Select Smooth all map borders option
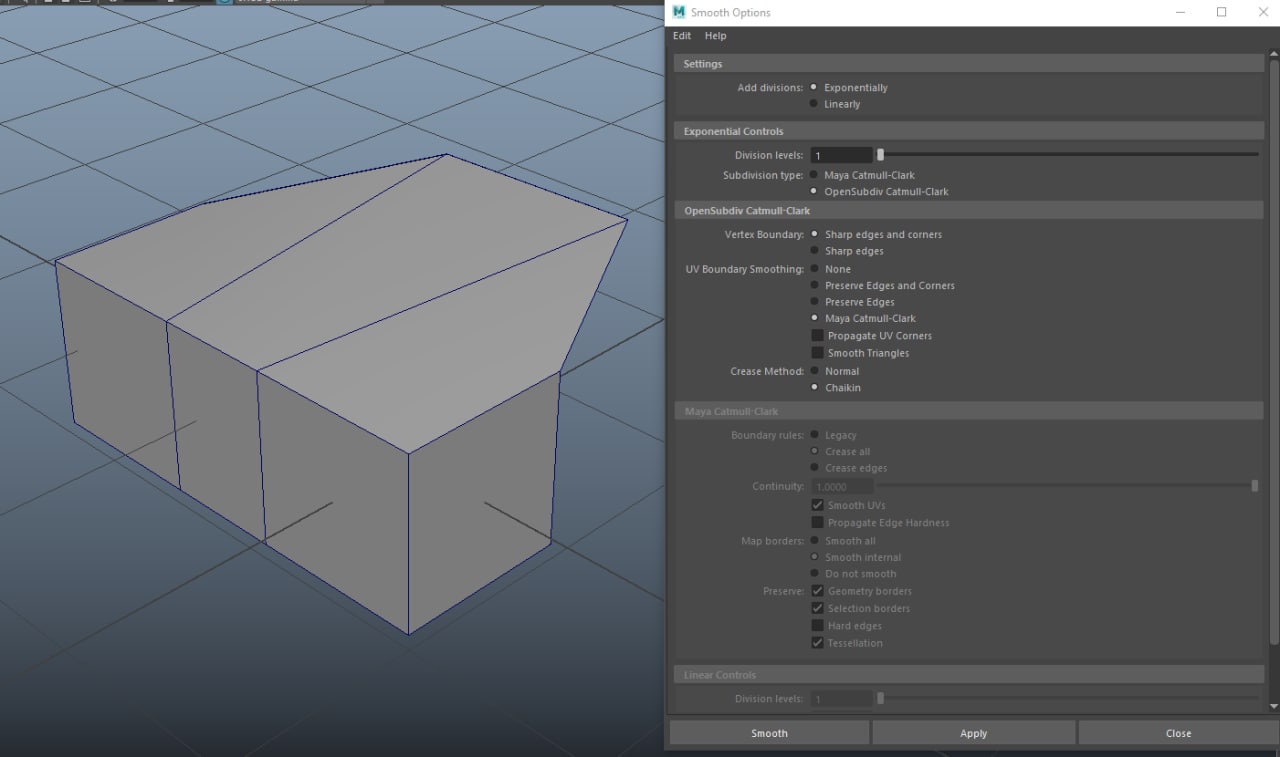The height and width of the screenshot is (757, 1280). [x=814, y=541]
